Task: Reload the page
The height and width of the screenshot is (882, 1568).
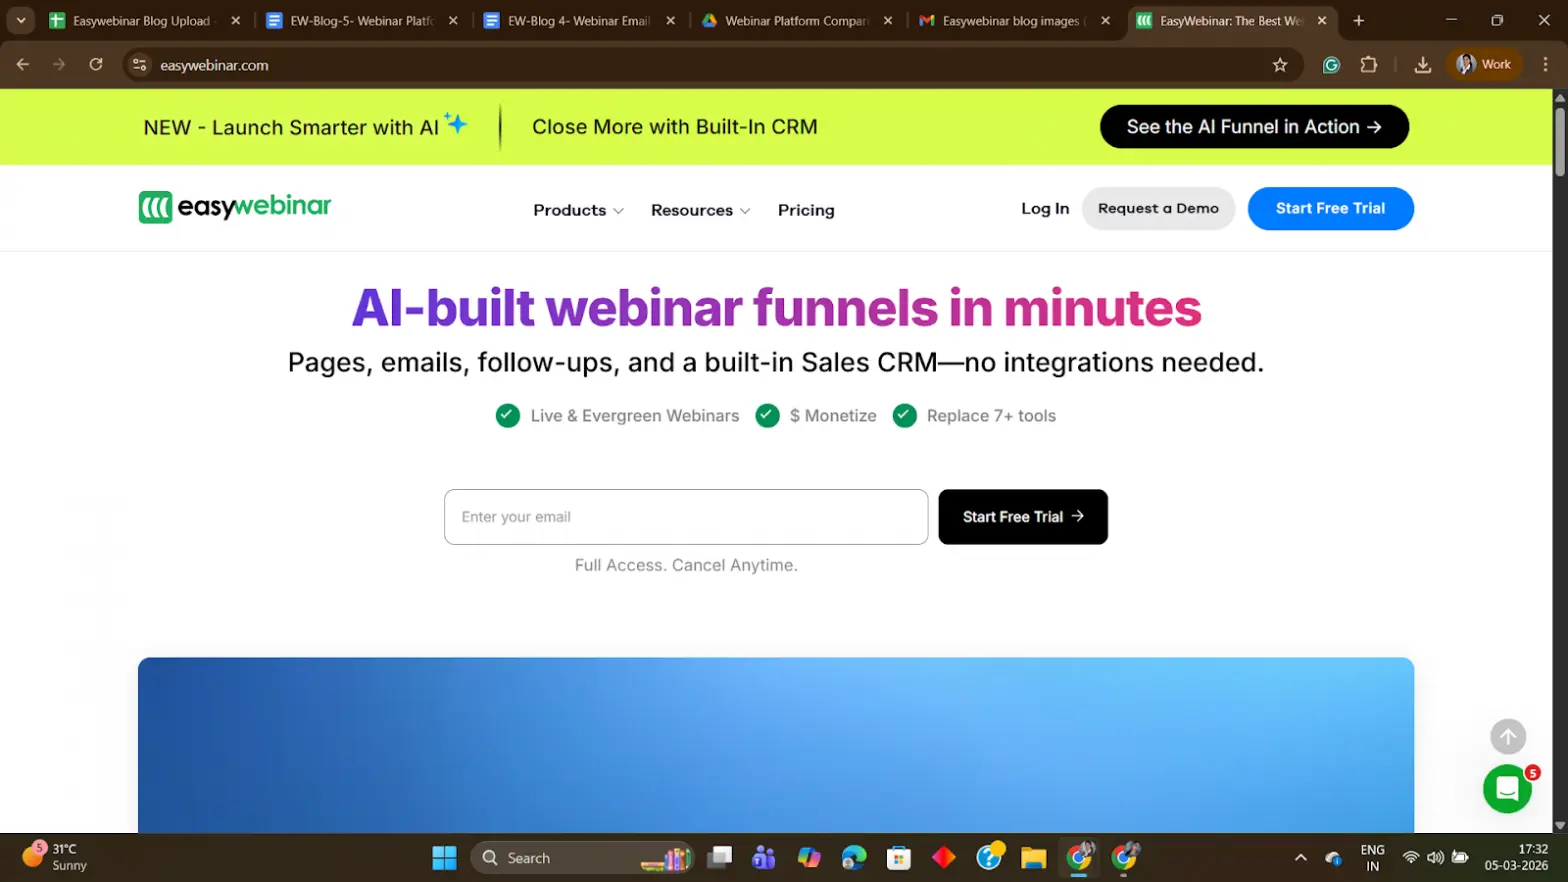Action: (96, 64)
